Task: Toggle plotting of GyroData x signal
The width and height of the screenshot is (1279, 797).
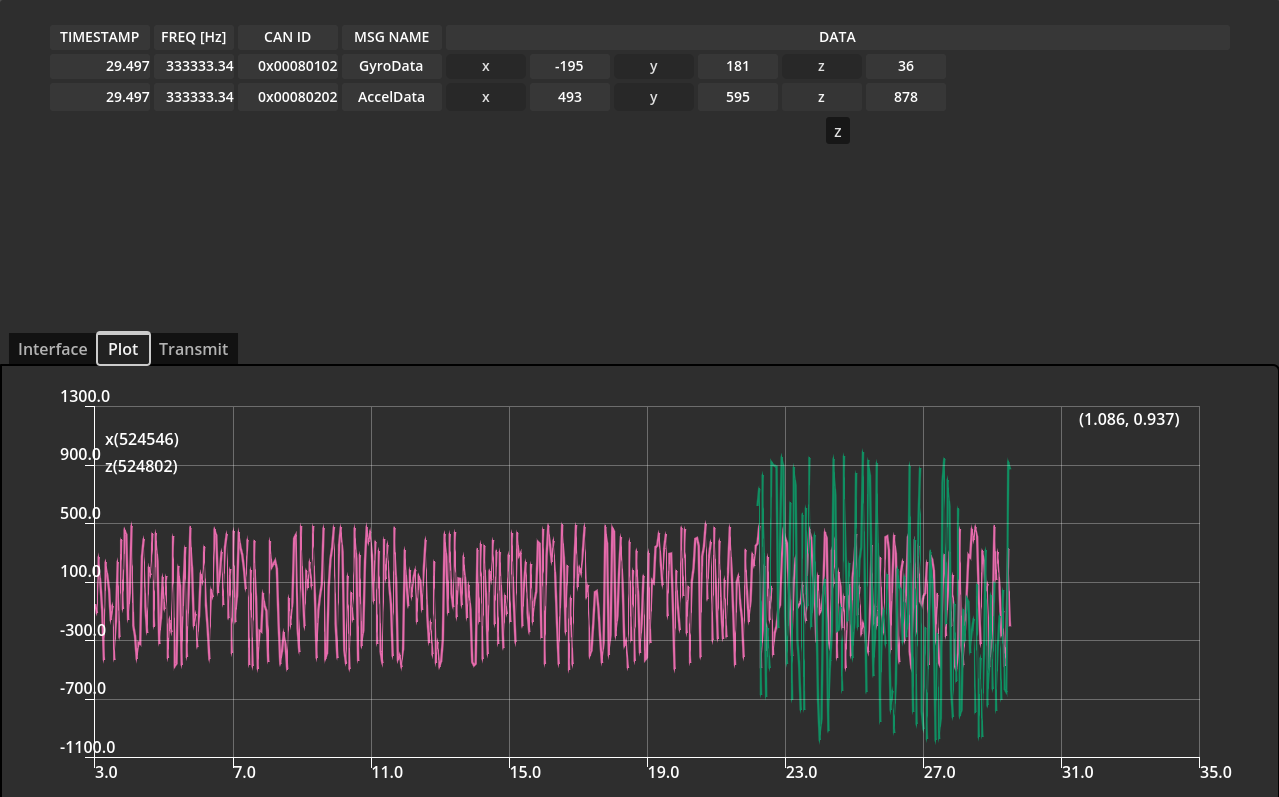Action: pos(485,66)
